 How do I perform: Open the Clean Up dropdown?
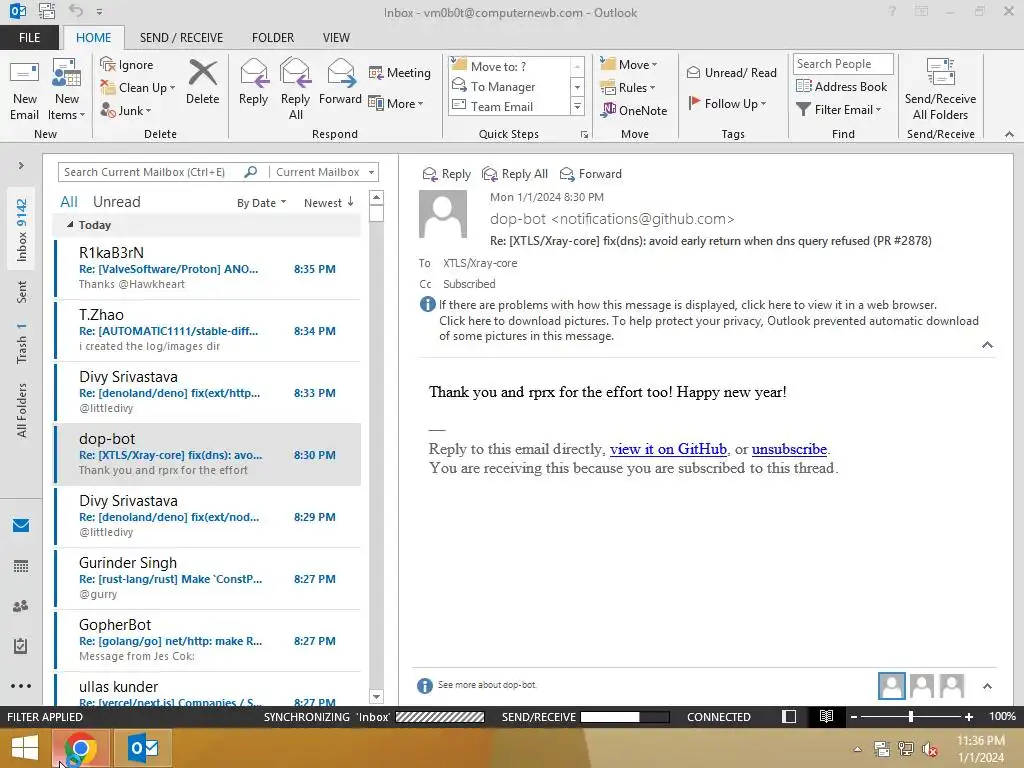tap(138, 88)
